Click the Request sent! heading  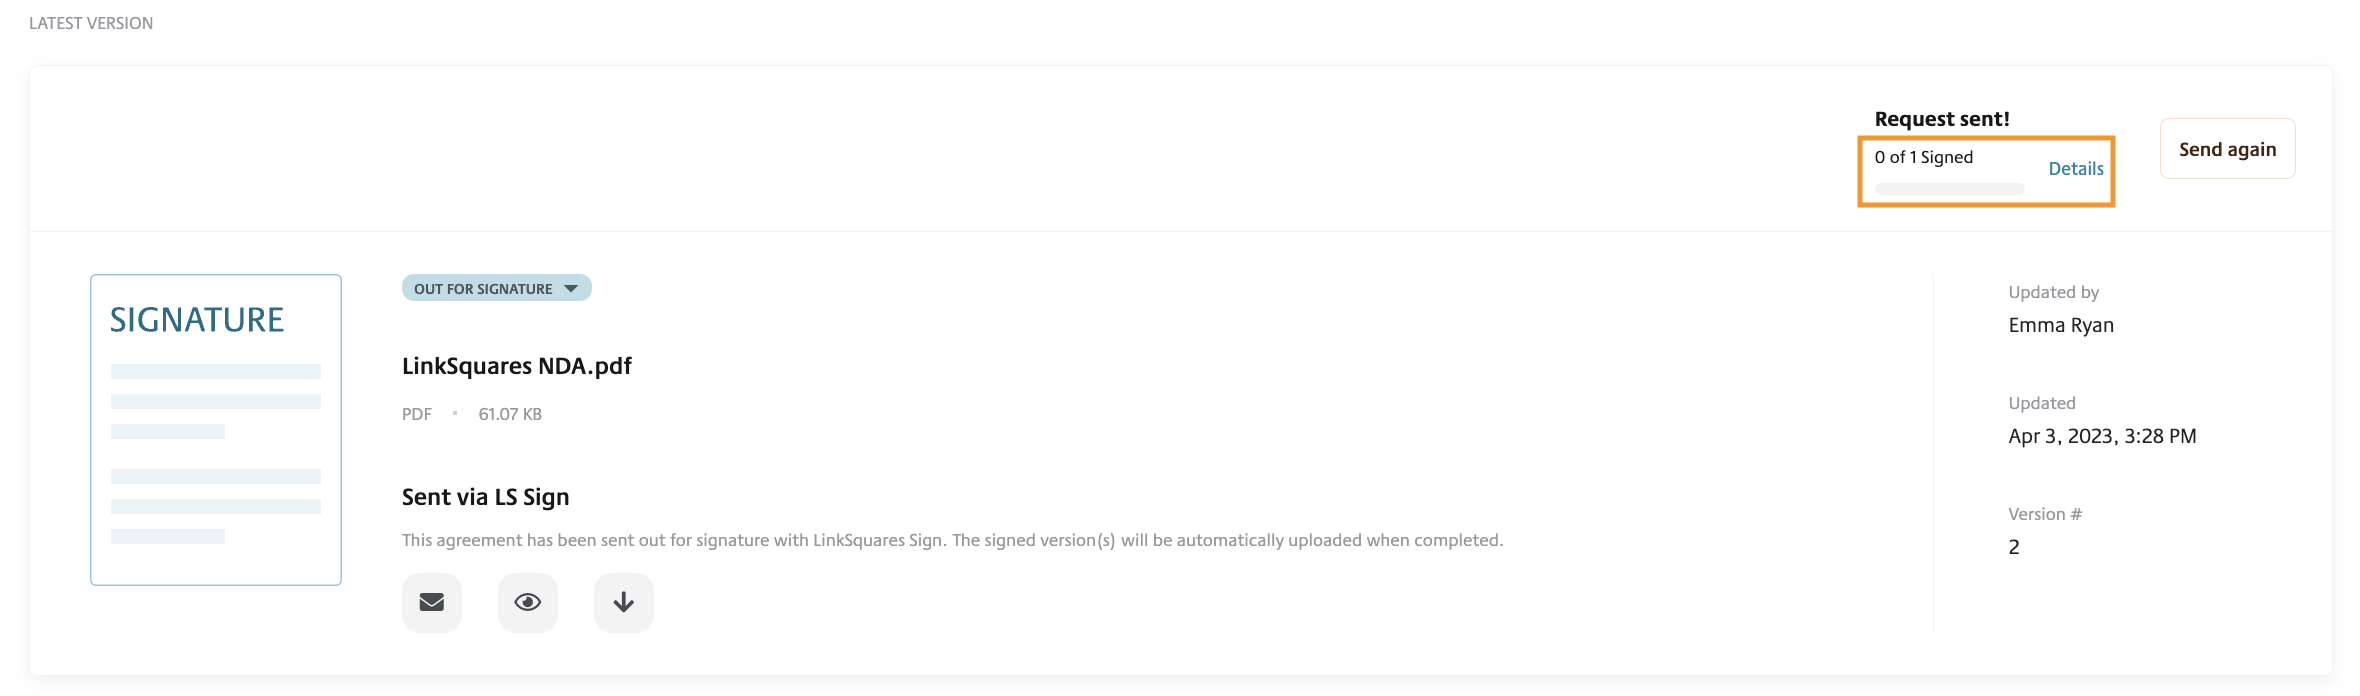1941,119
